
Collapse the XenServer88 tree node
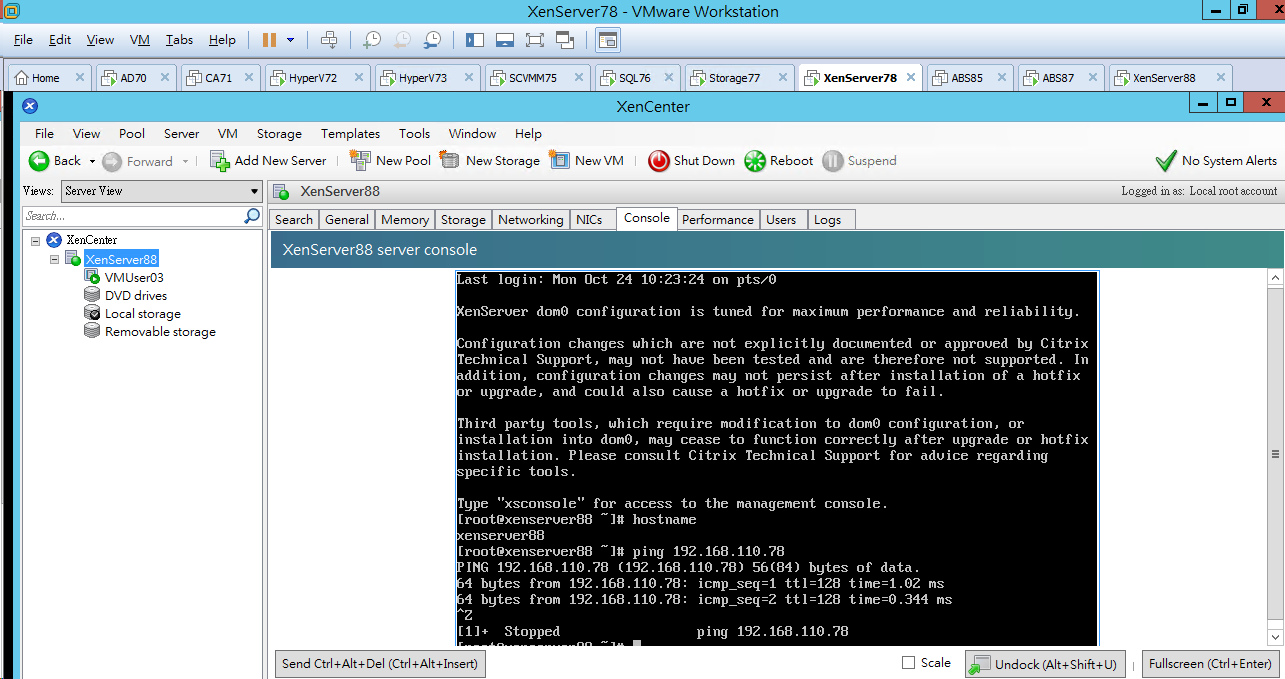pos(55,259)
